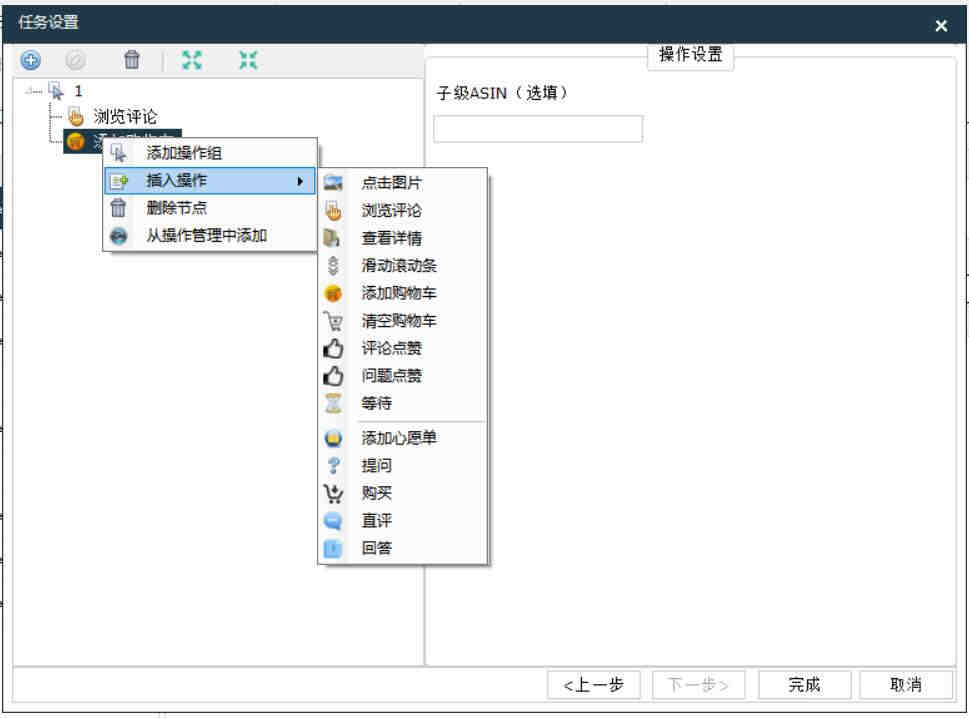This screenshot has width=969, height=718.
Task: Select 清空购物车 cart option
Action: [398, 321]
